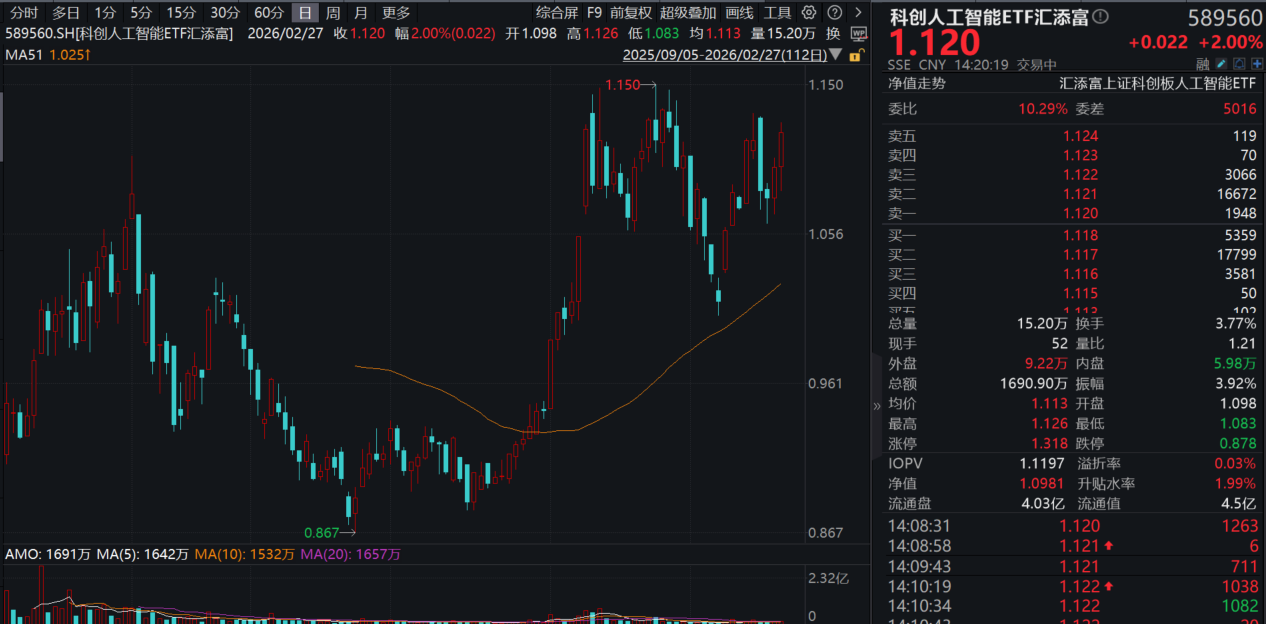
Task: Click the 融 margin trading icon
Action: pos(1203,64)
